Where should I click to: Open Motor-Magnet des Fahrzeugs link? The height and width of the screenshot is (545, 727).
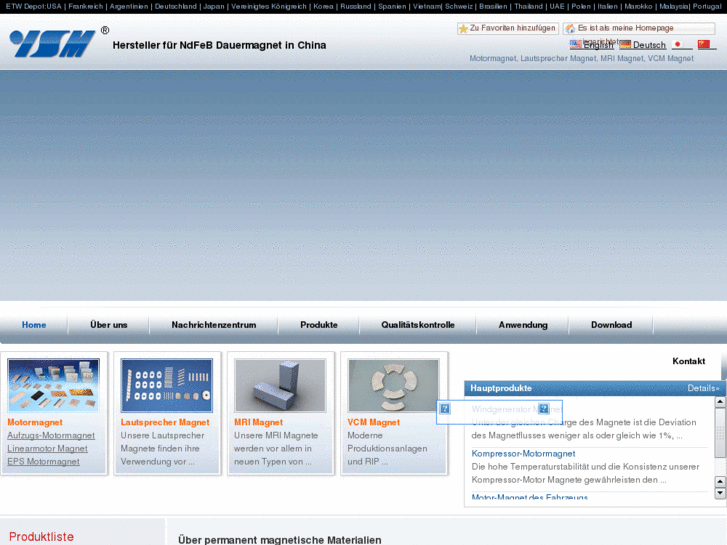[529, 497]
